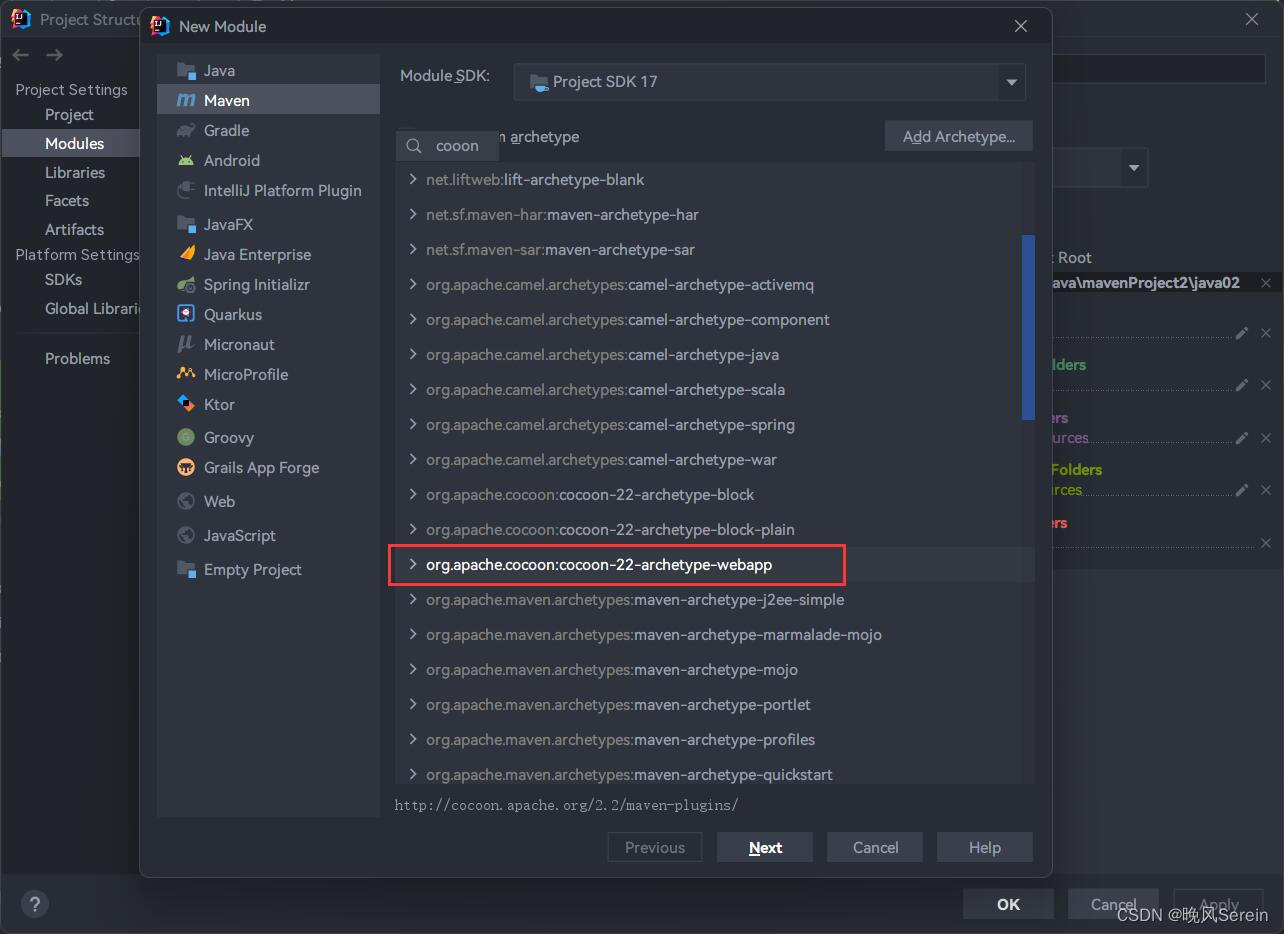Image resolution: width=1284 pixels, height=934 pixels.
Task: Open Project settings page
Action: 69,115
